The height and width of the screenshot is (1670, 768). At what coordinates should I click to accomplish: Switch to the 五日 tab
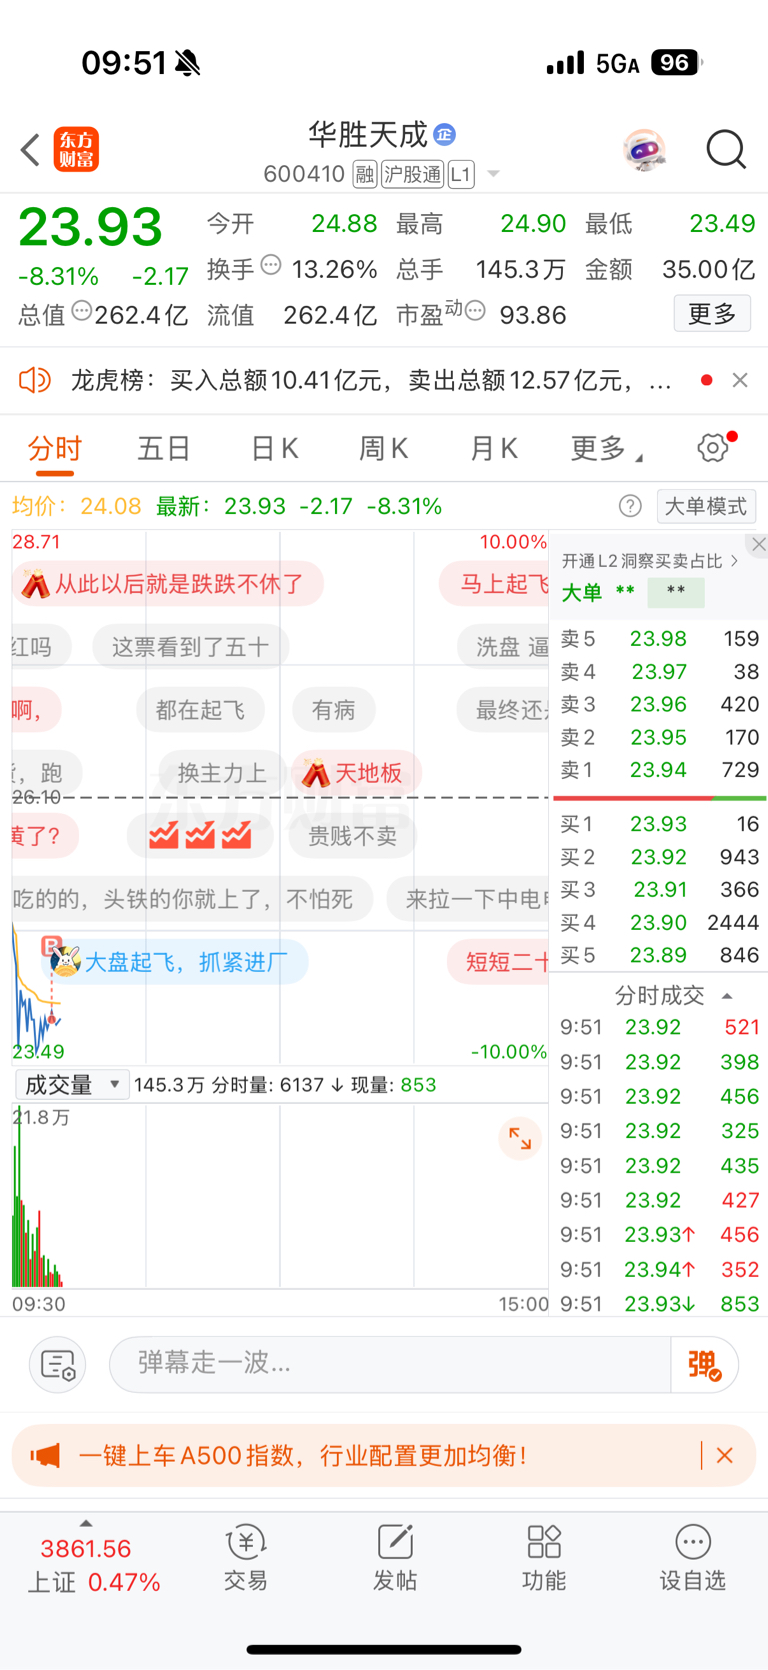[163, 449]
